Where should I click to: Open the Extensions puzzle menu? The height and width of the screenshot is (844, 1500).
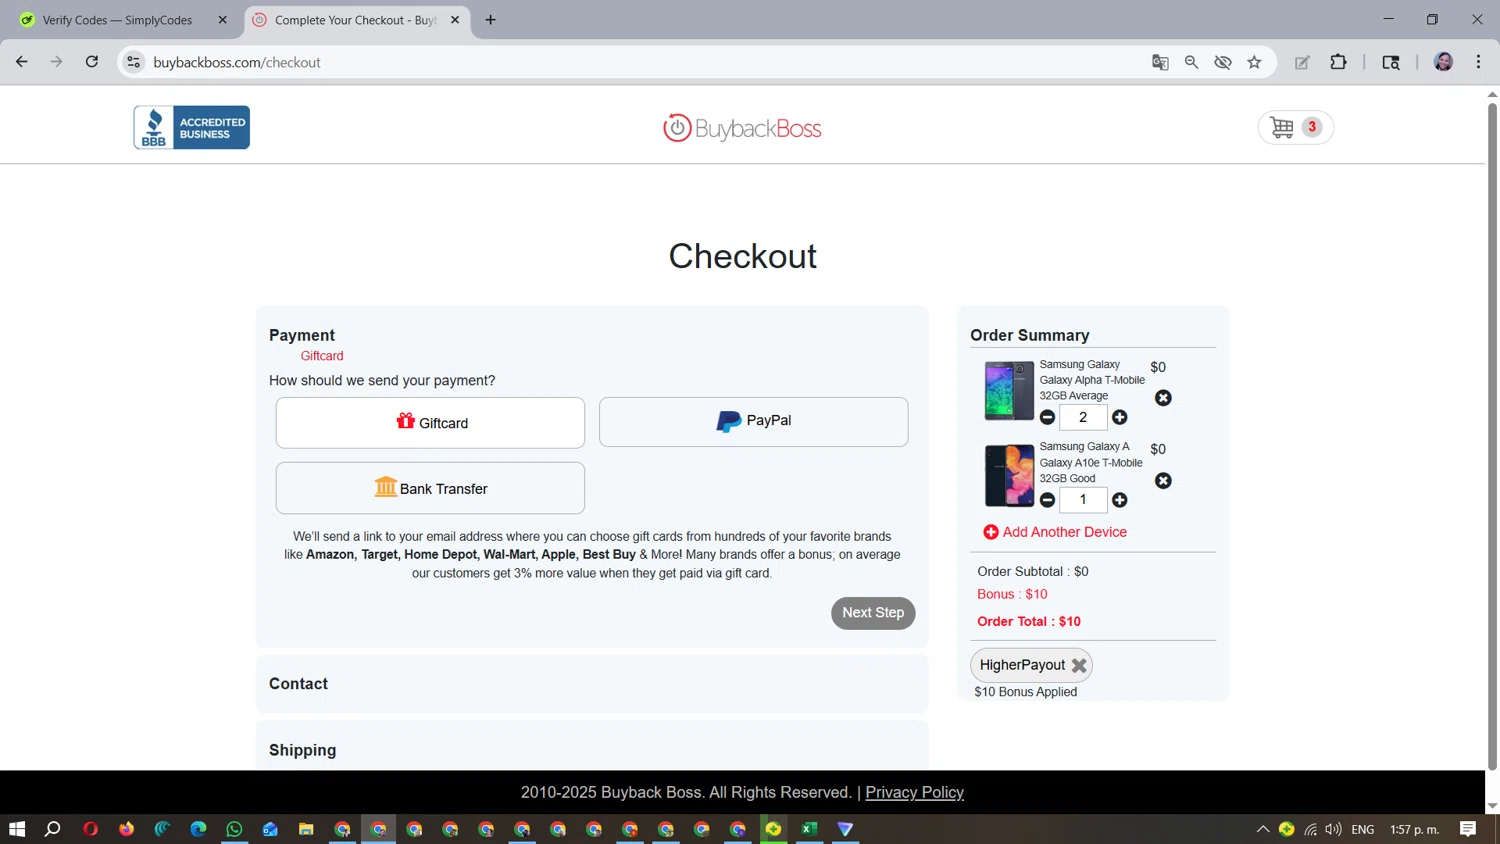pyautogui.click(x=1338, y=62)
